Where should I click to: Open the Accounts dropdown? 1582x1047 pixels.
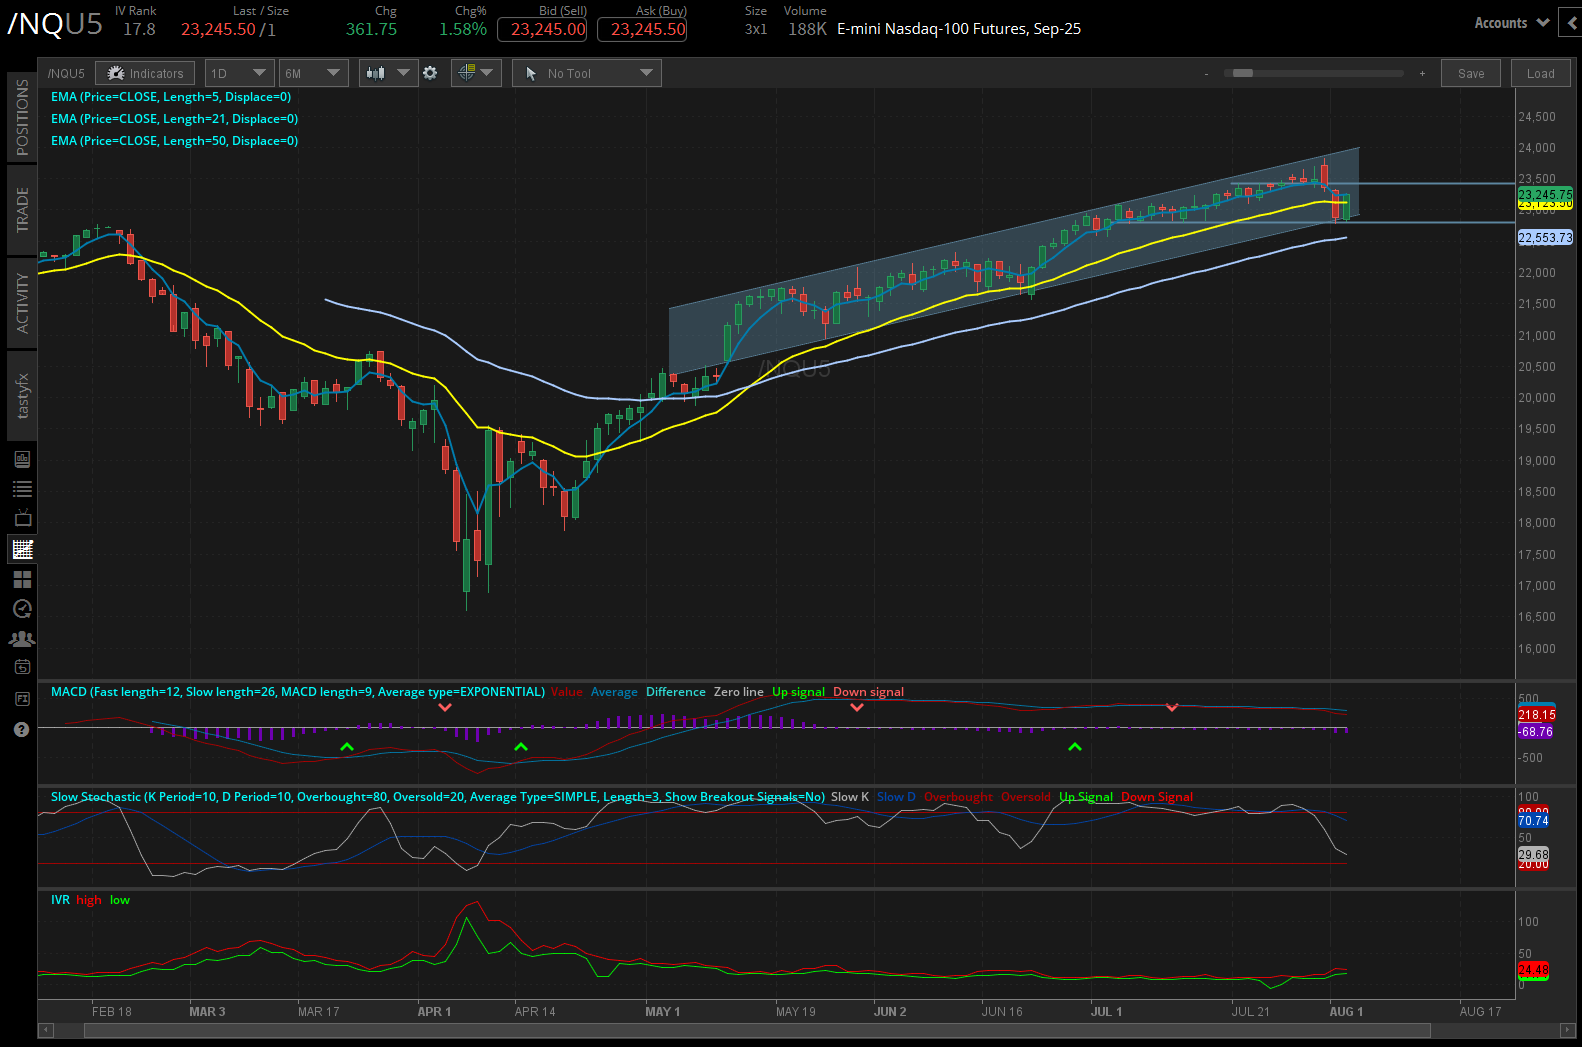pyautogui.click(x=1511, y=23)
